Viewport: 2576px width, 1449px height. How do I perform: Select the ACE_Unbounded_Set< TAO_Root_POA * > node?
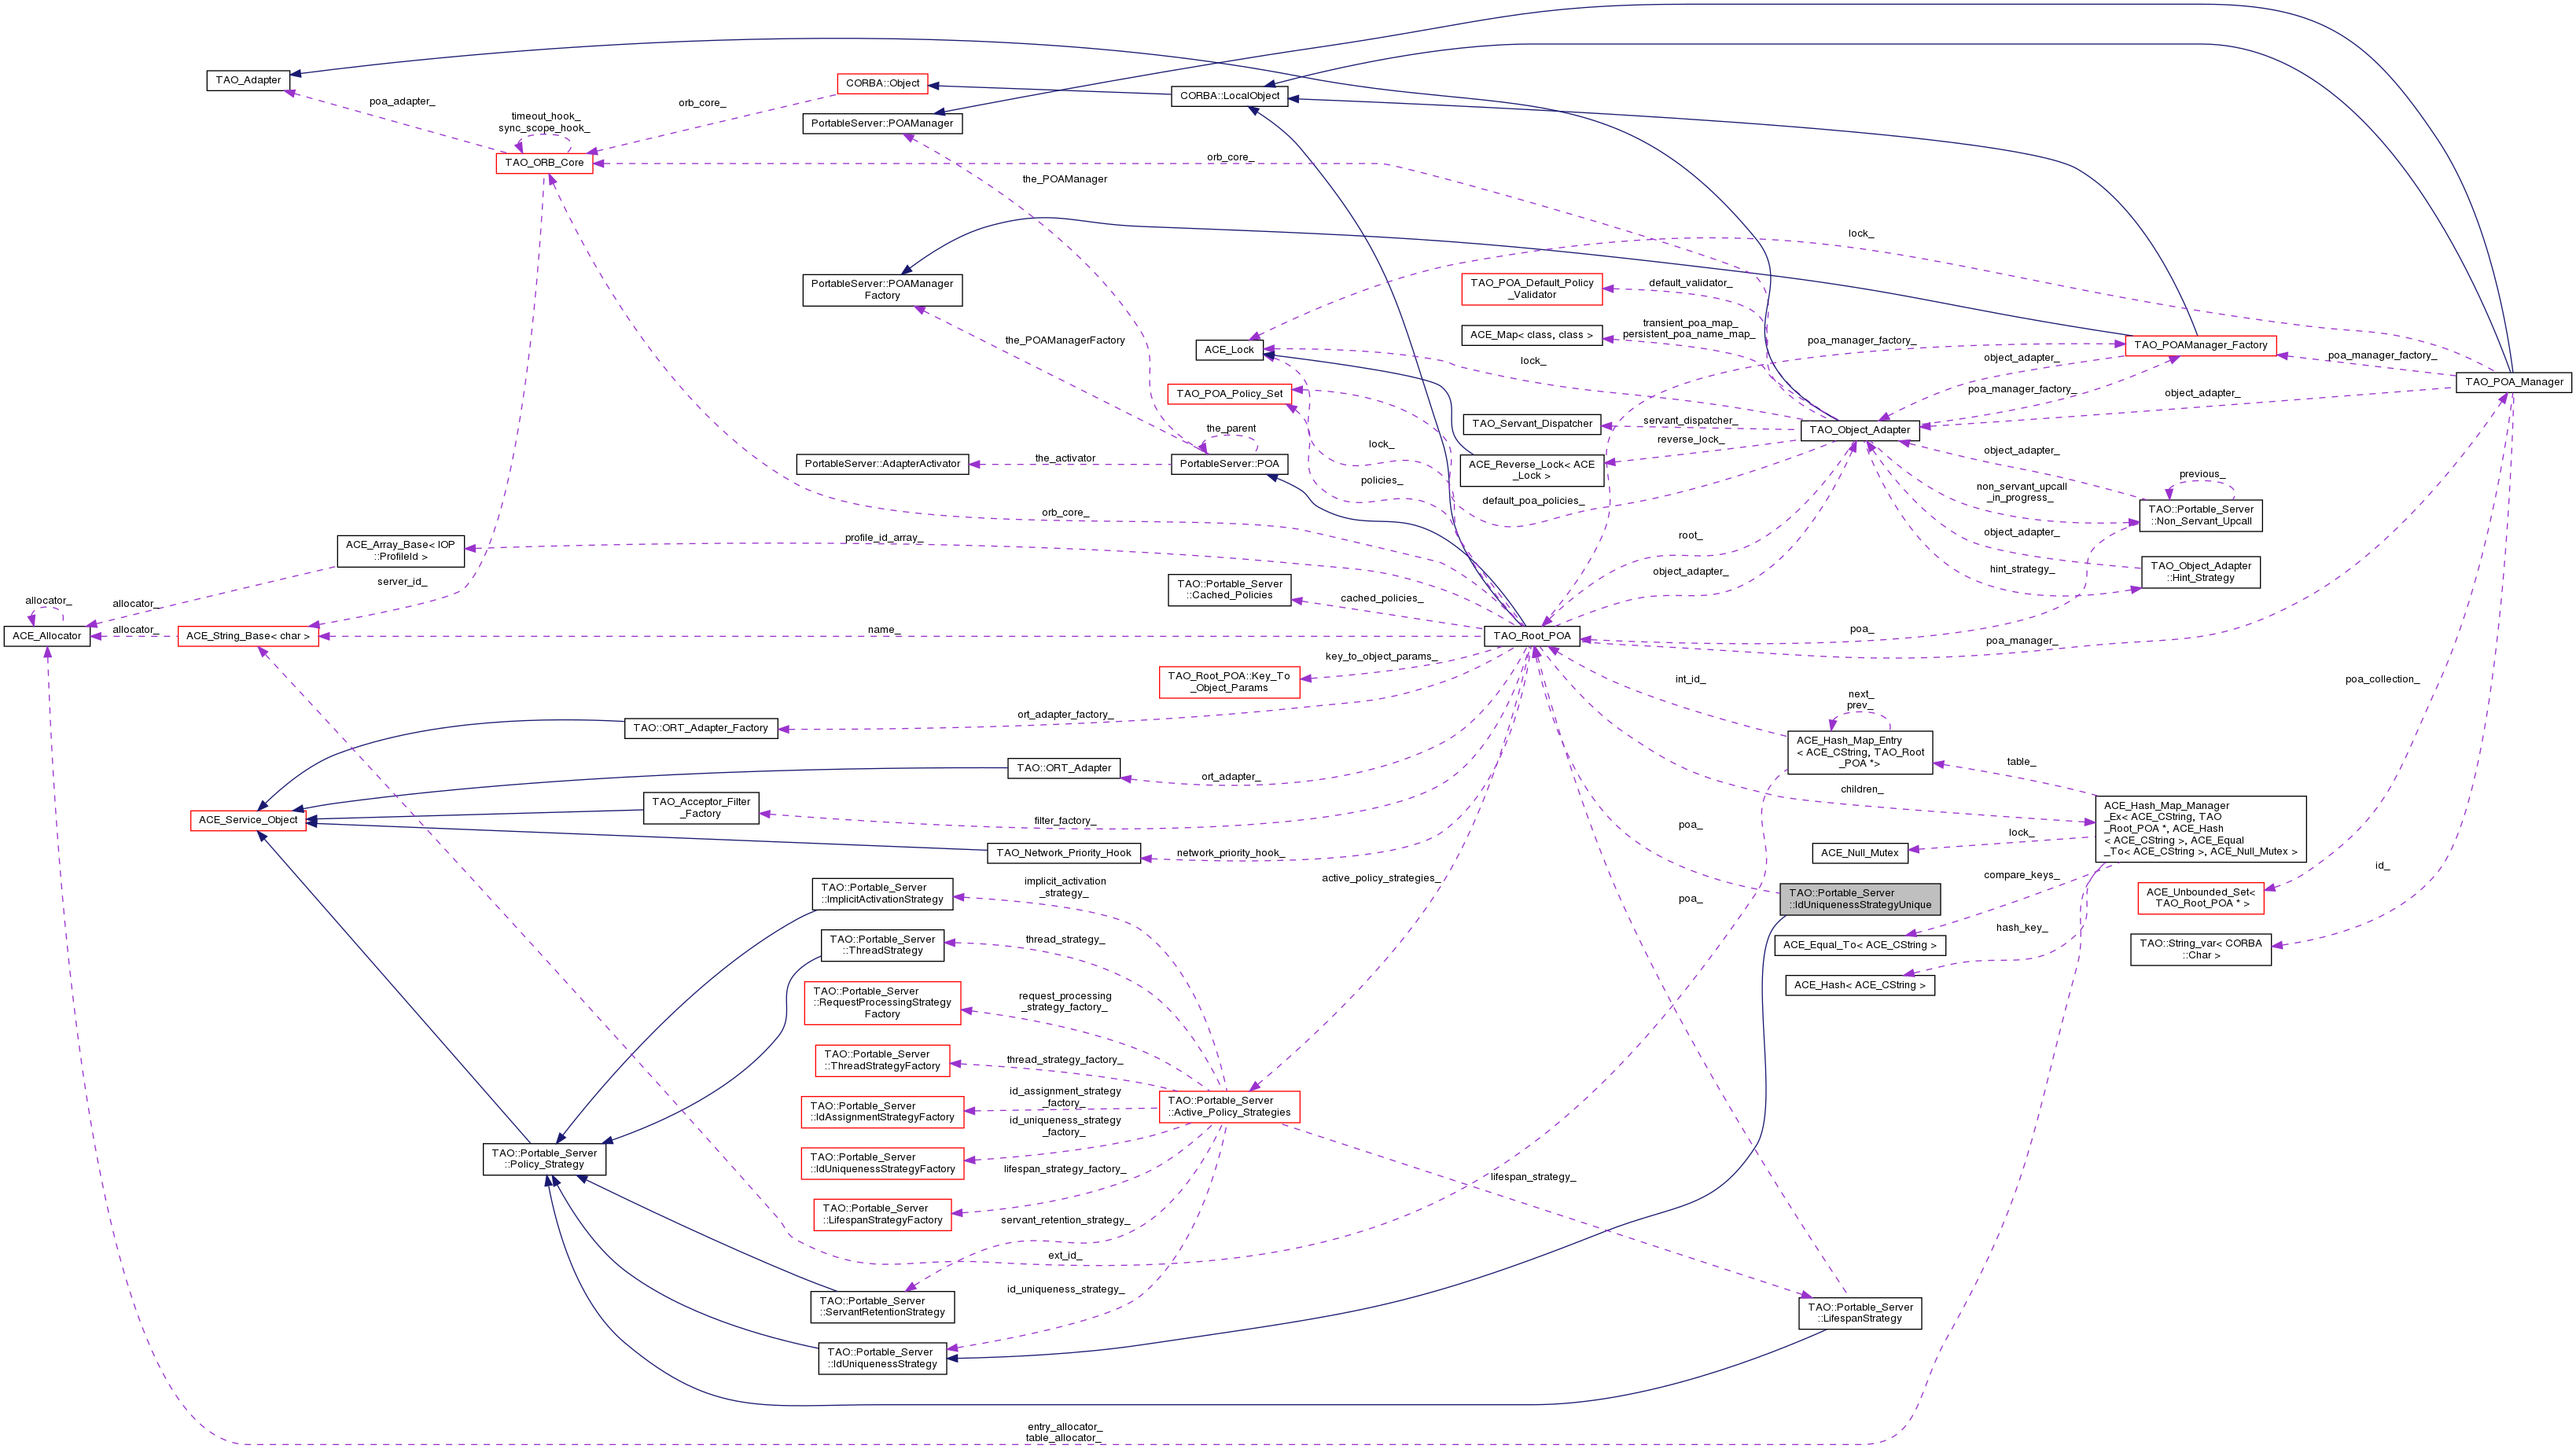[x=2200, y=898]
